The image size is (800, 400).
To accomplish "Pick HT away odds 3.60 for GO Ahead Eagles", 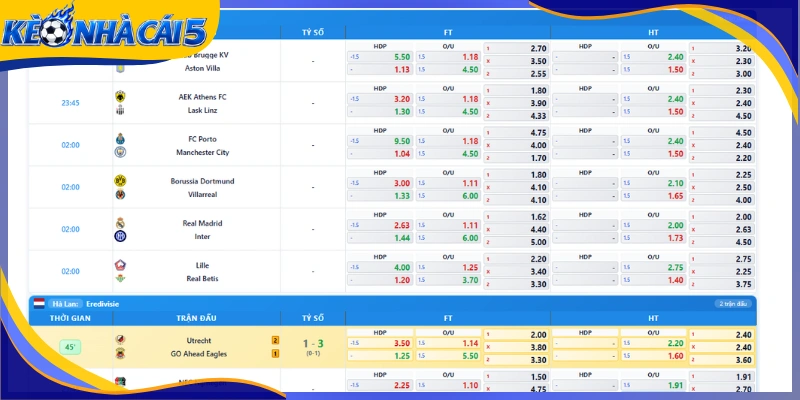I will (722, 360).
